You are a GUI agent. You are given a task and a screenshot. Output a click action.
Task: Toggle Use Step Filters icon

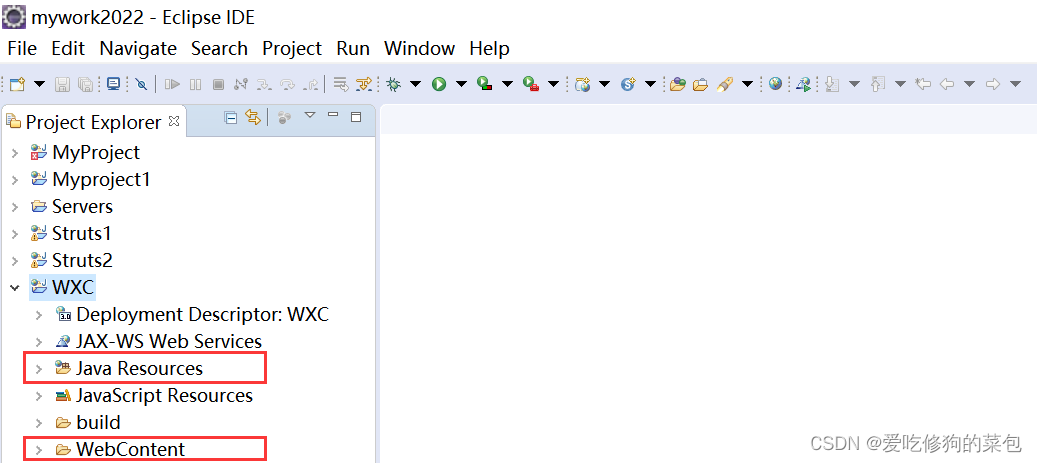[364, 84]
